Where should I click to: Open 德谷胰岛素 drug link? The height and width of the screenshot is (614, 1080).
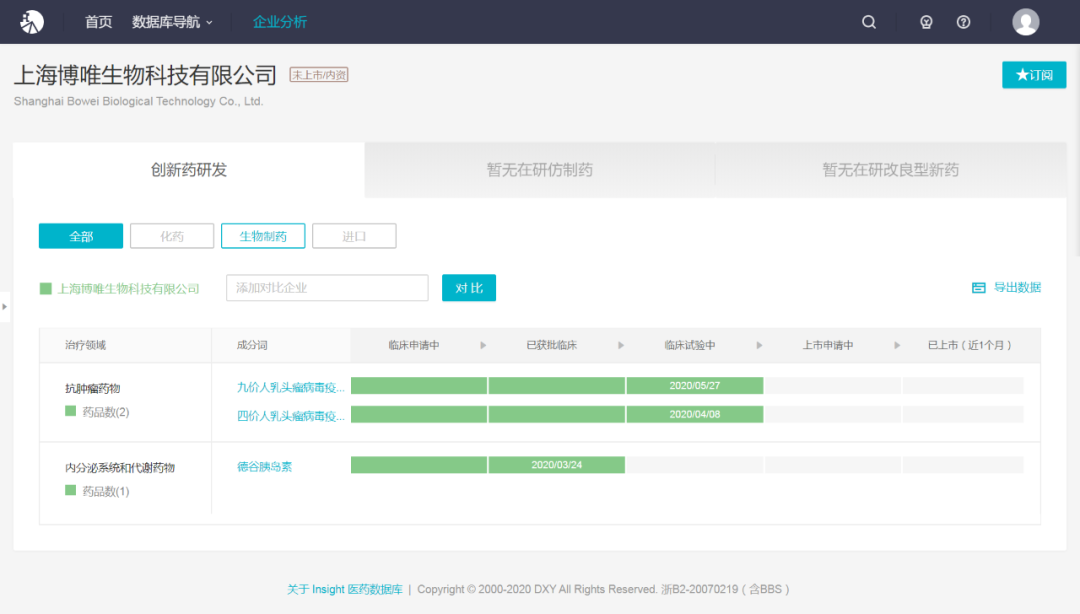[264, 467]
